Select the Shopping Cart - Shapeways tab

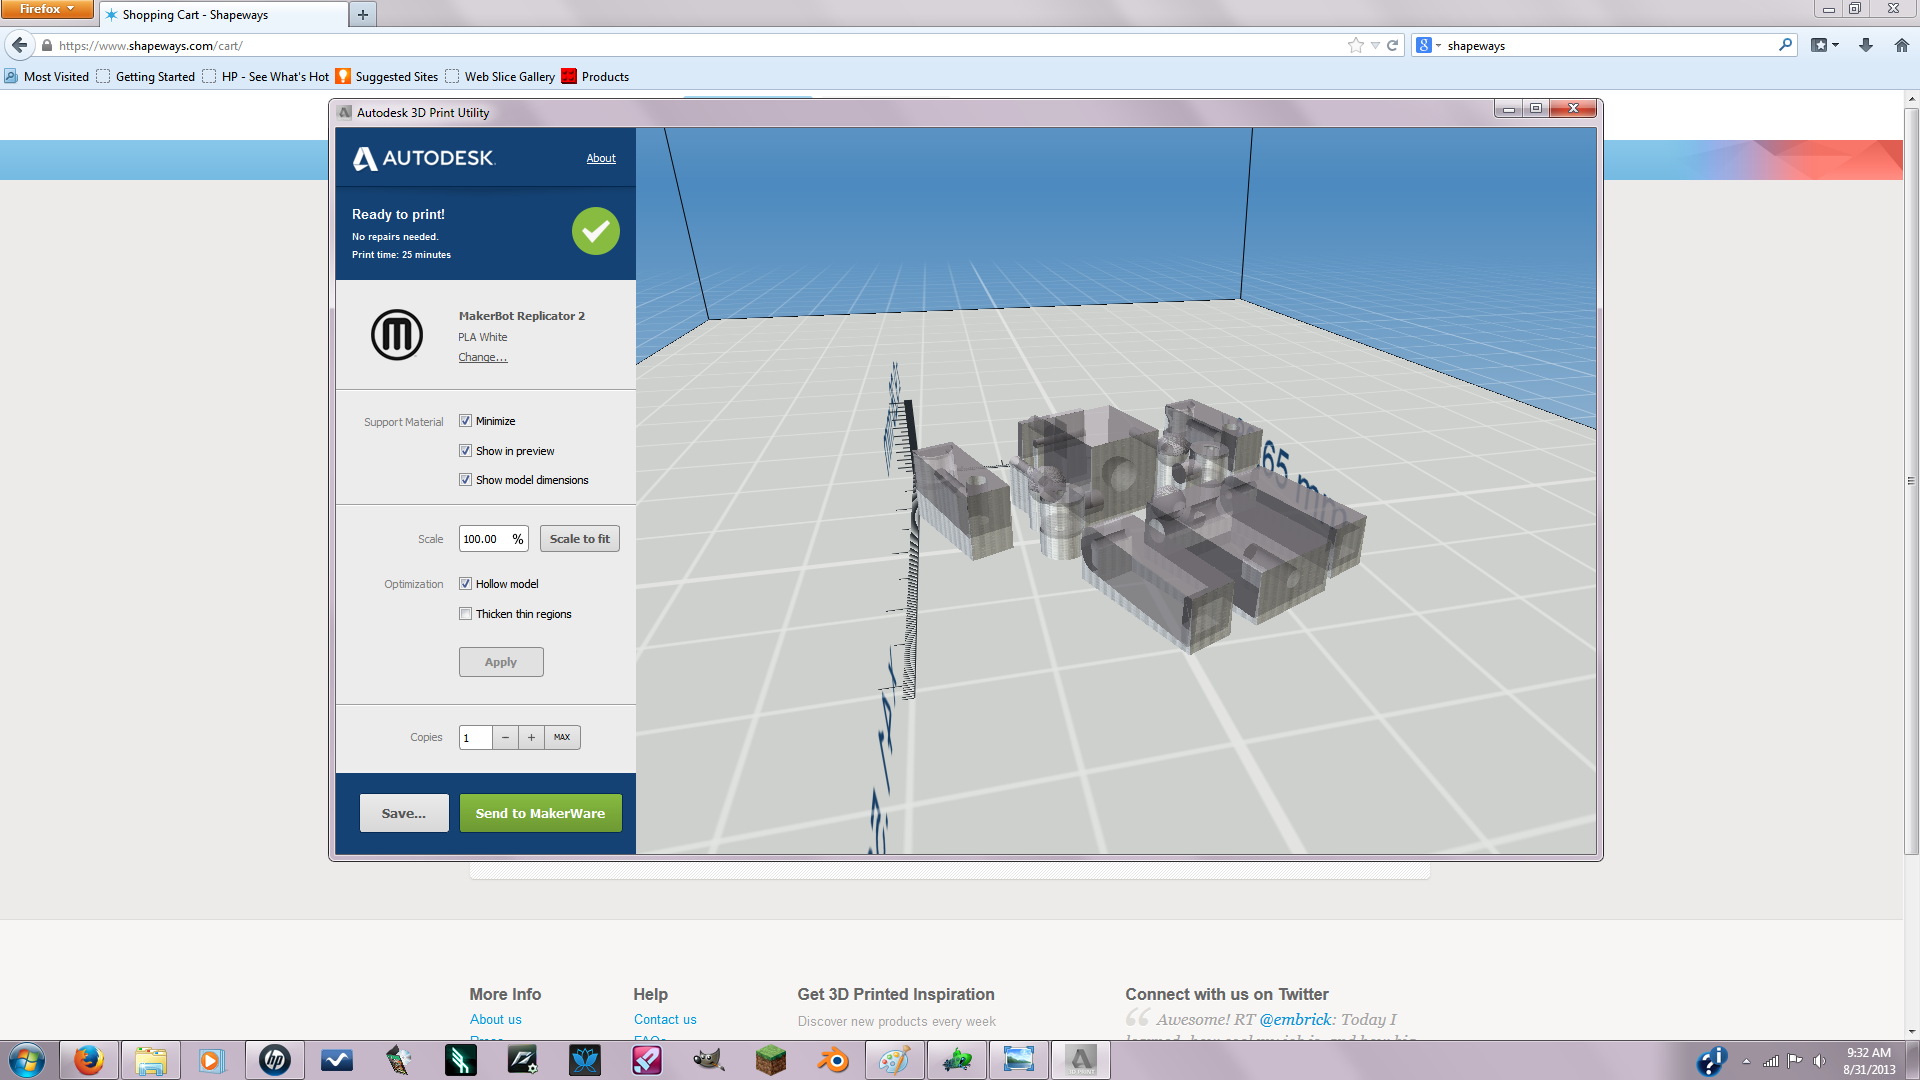pyautogui.click(x=225, y=15)
